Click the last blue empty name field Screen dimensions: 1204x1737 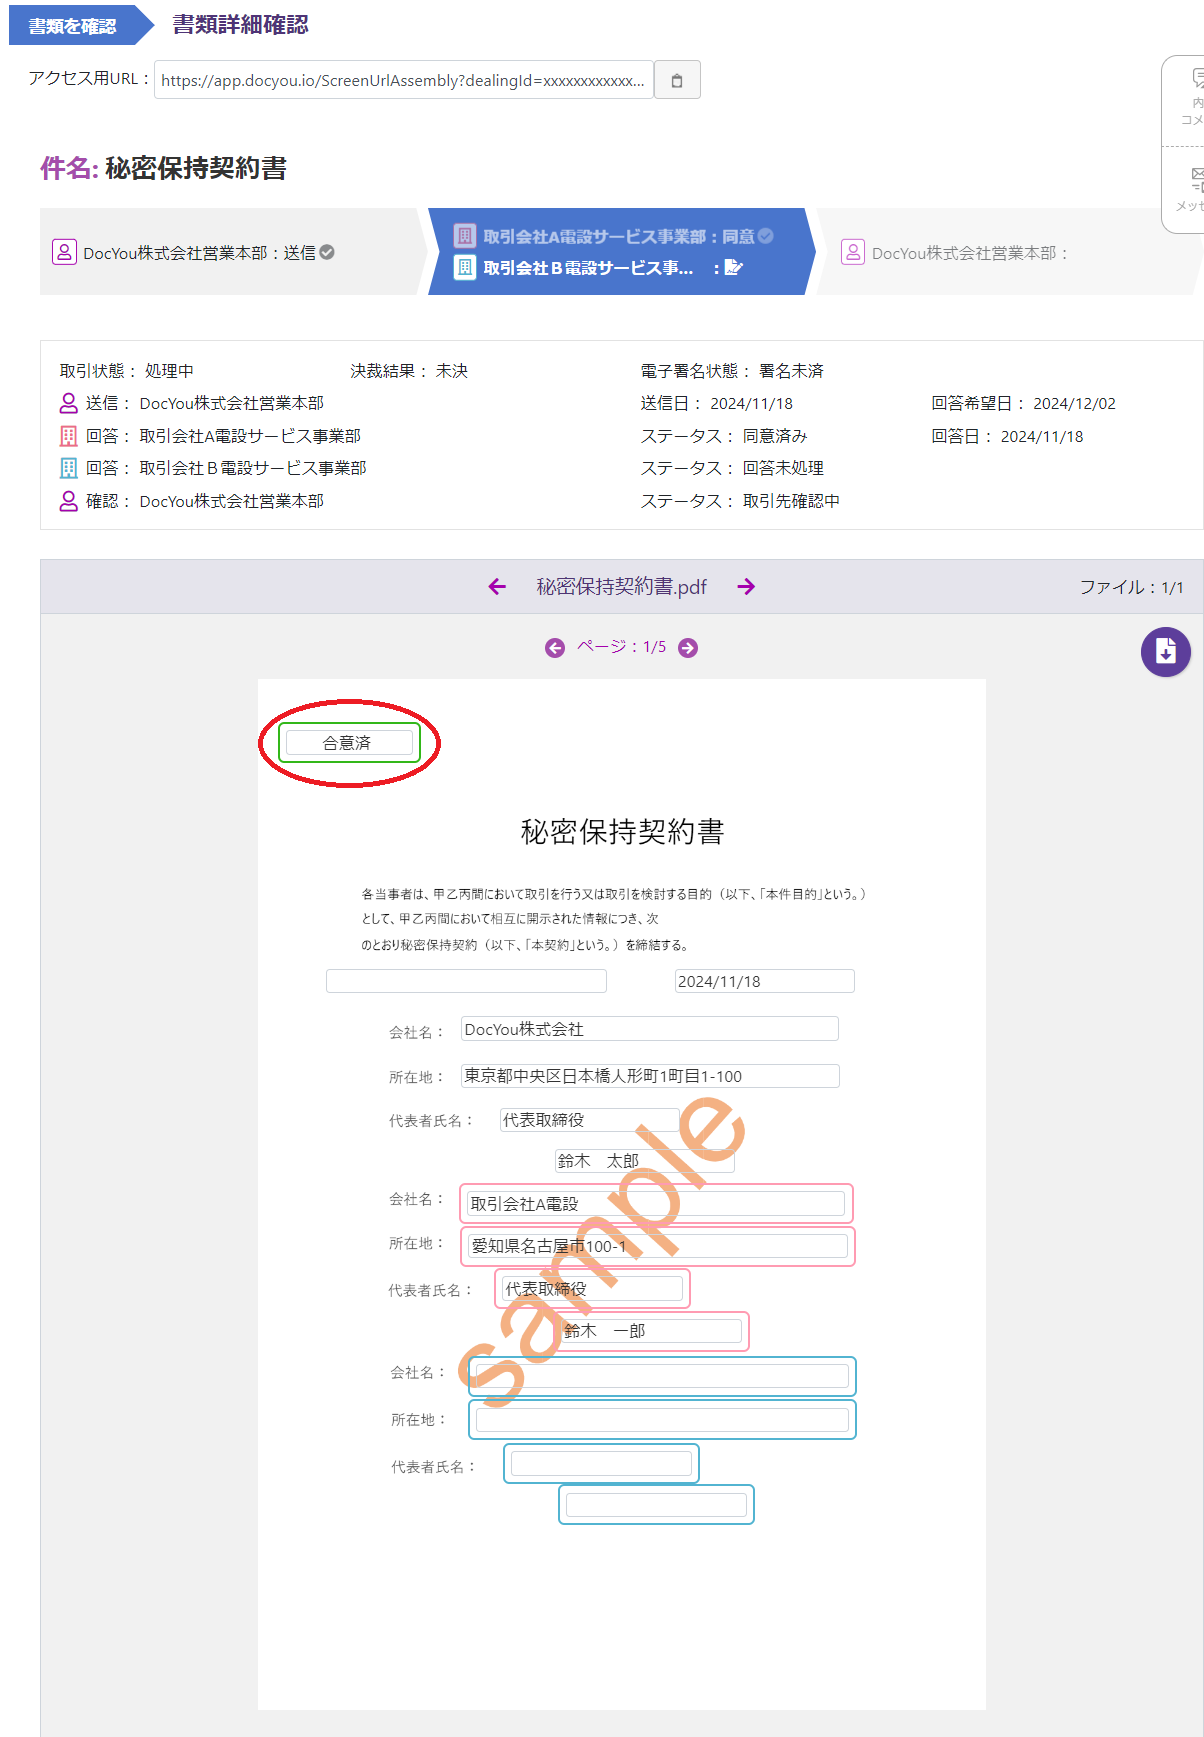(x=656, y=1505)
